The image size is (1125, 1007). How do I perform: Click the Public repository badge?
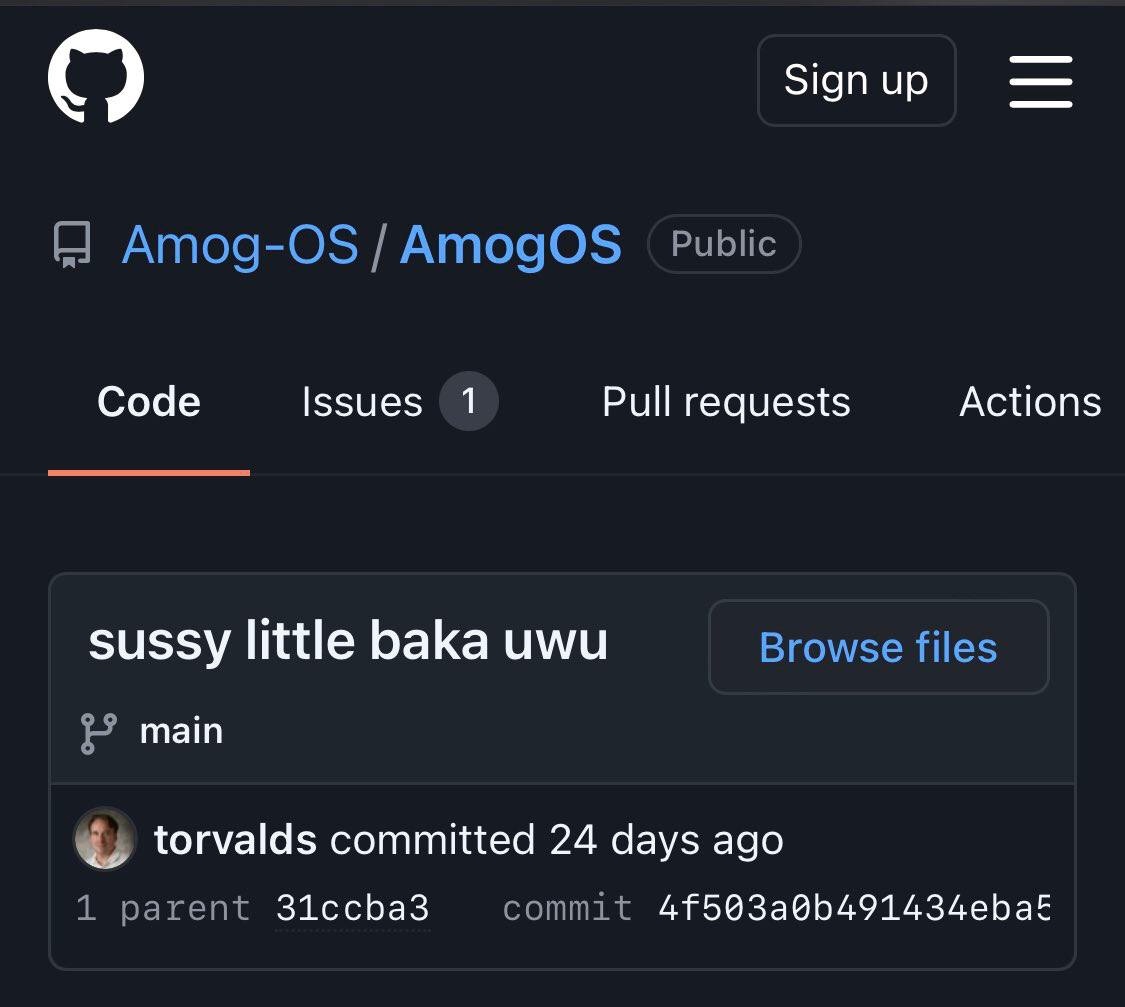[723, 243]
